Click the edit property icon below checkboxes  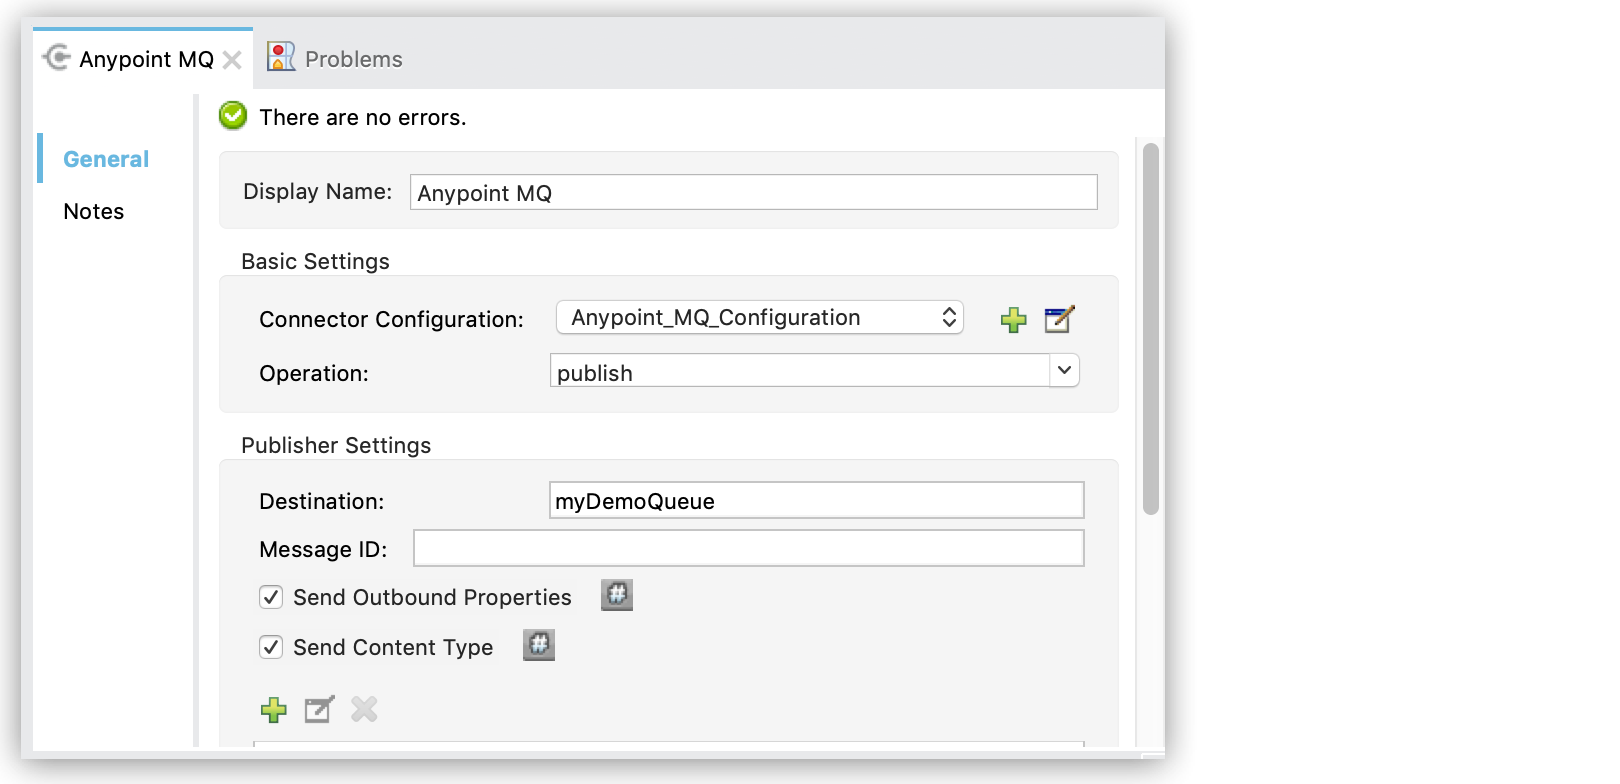319,710
